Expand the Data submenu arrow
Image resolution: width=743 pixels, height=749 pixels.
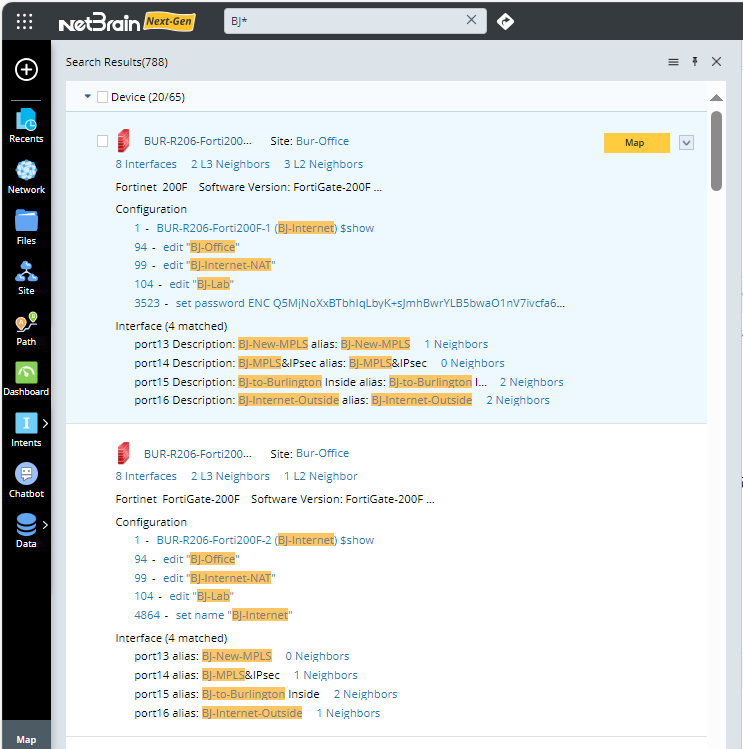point(45,524)
